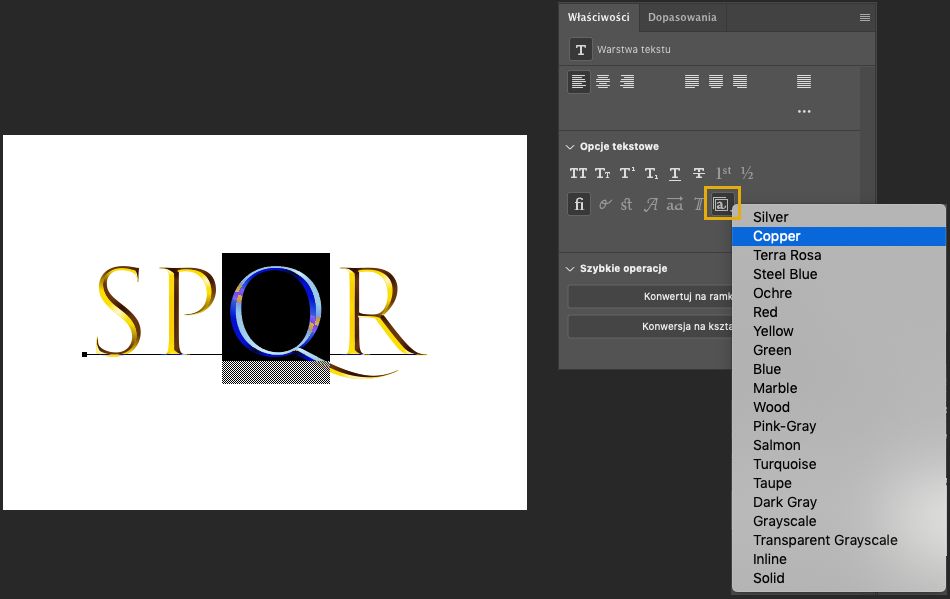
Task: Center-align the text paragraph
Action: click(x=603, y=82)
